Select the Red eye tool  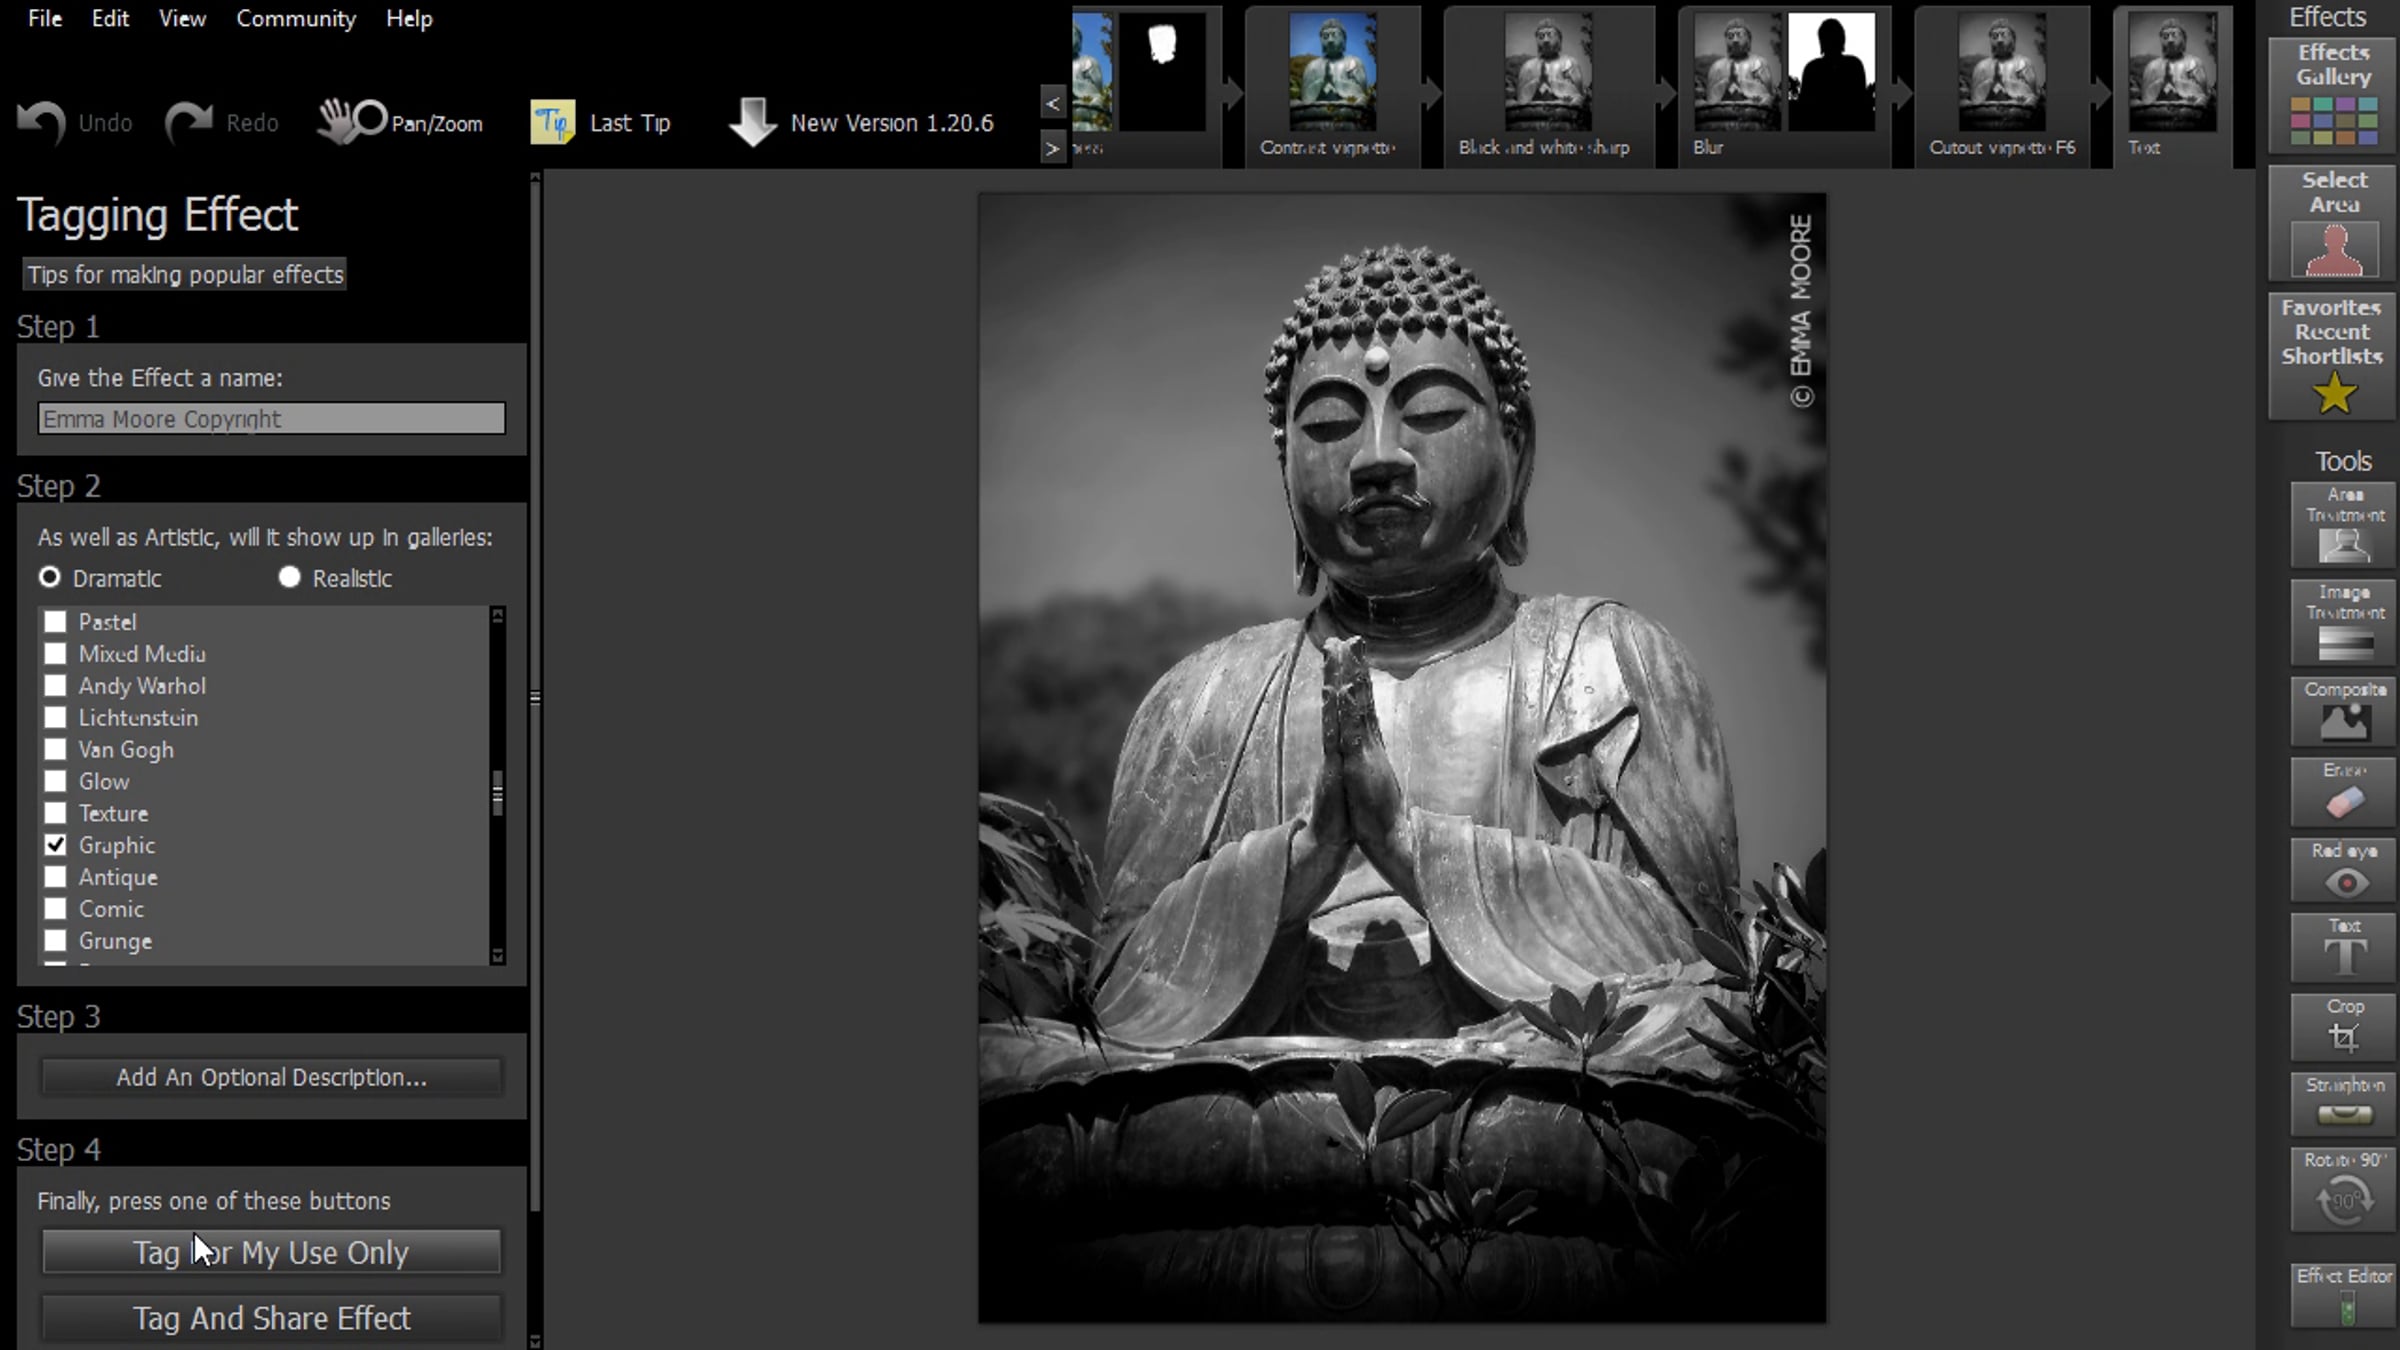pos(2344,870)
